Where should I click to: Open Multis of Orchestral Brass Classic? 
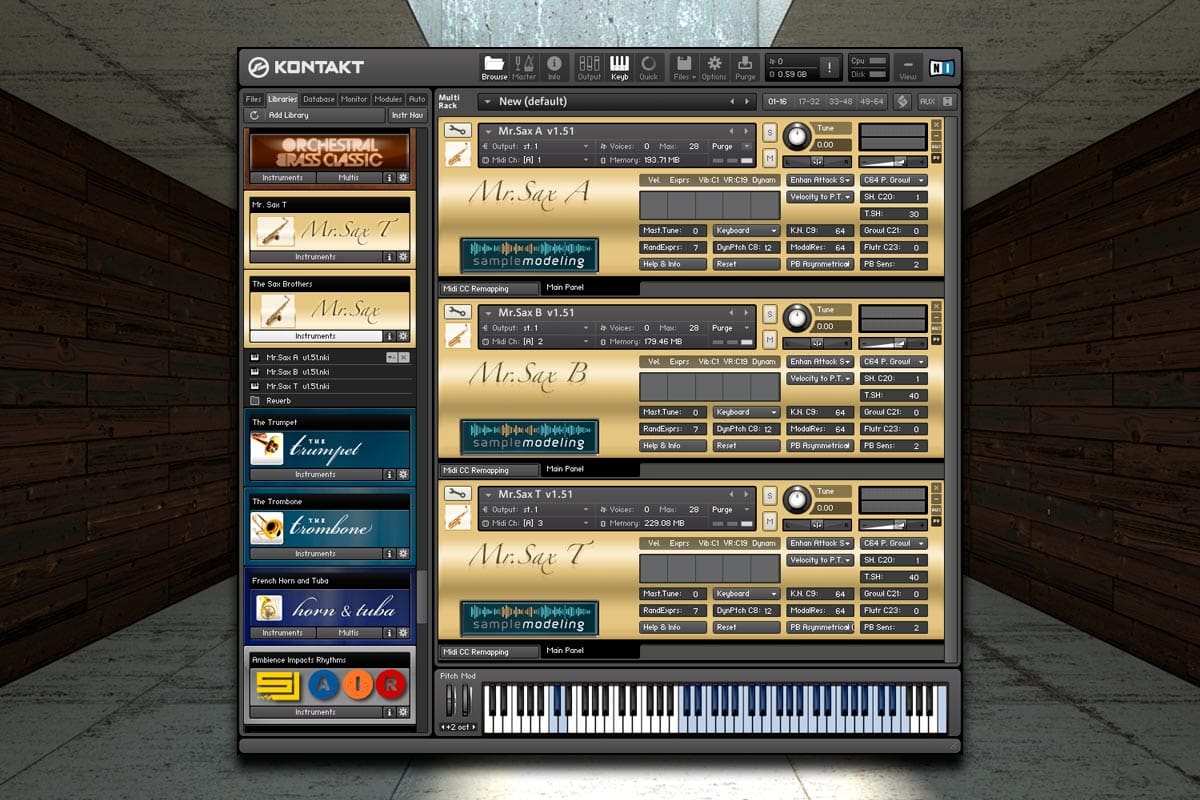[349, 177]
